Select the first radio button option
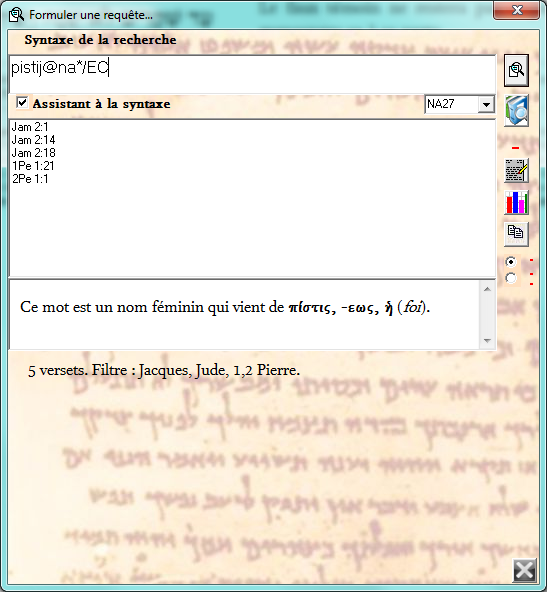This screenshot has height=592, width=547. pyautogui.click(x=511, y=262)
